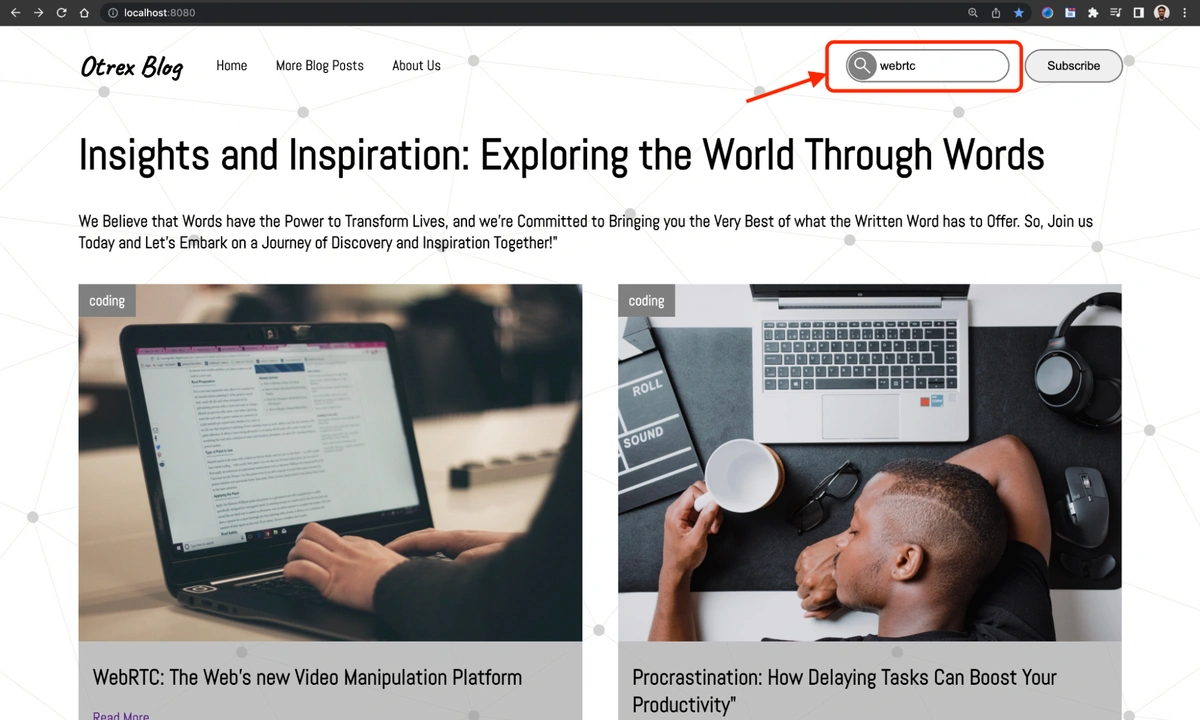Go to the Home nav item

[x=231, y=66]
